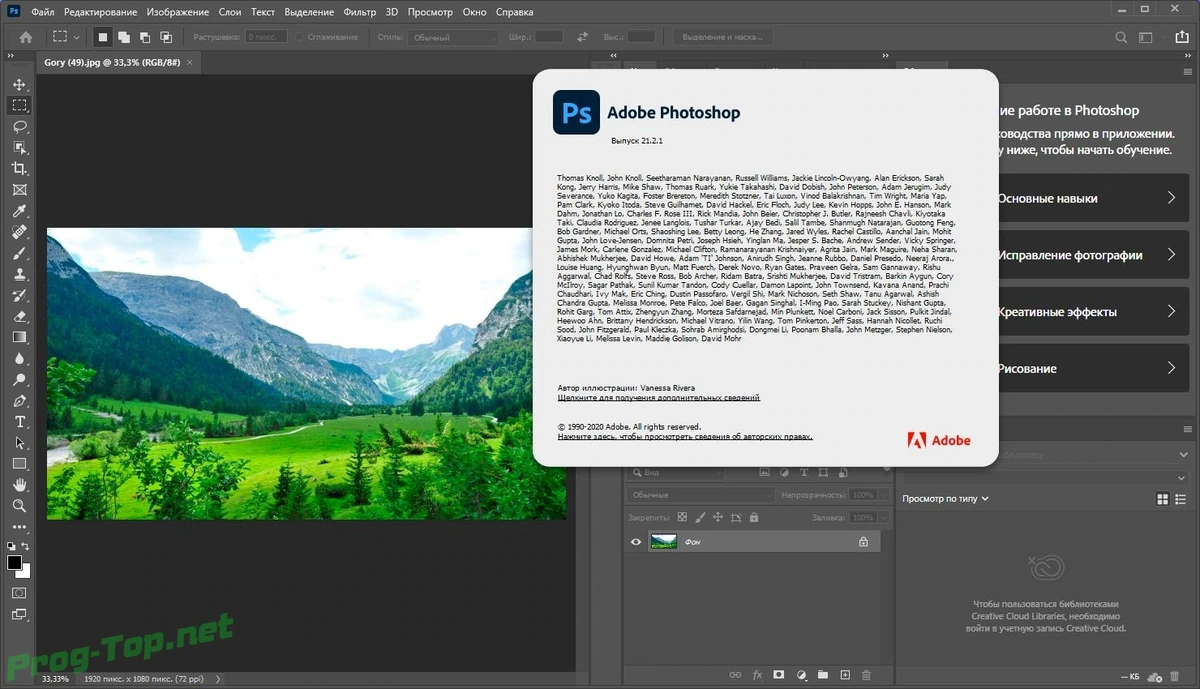Toggle lock all padlock in Закрепить row

click(x=754, y=518)
